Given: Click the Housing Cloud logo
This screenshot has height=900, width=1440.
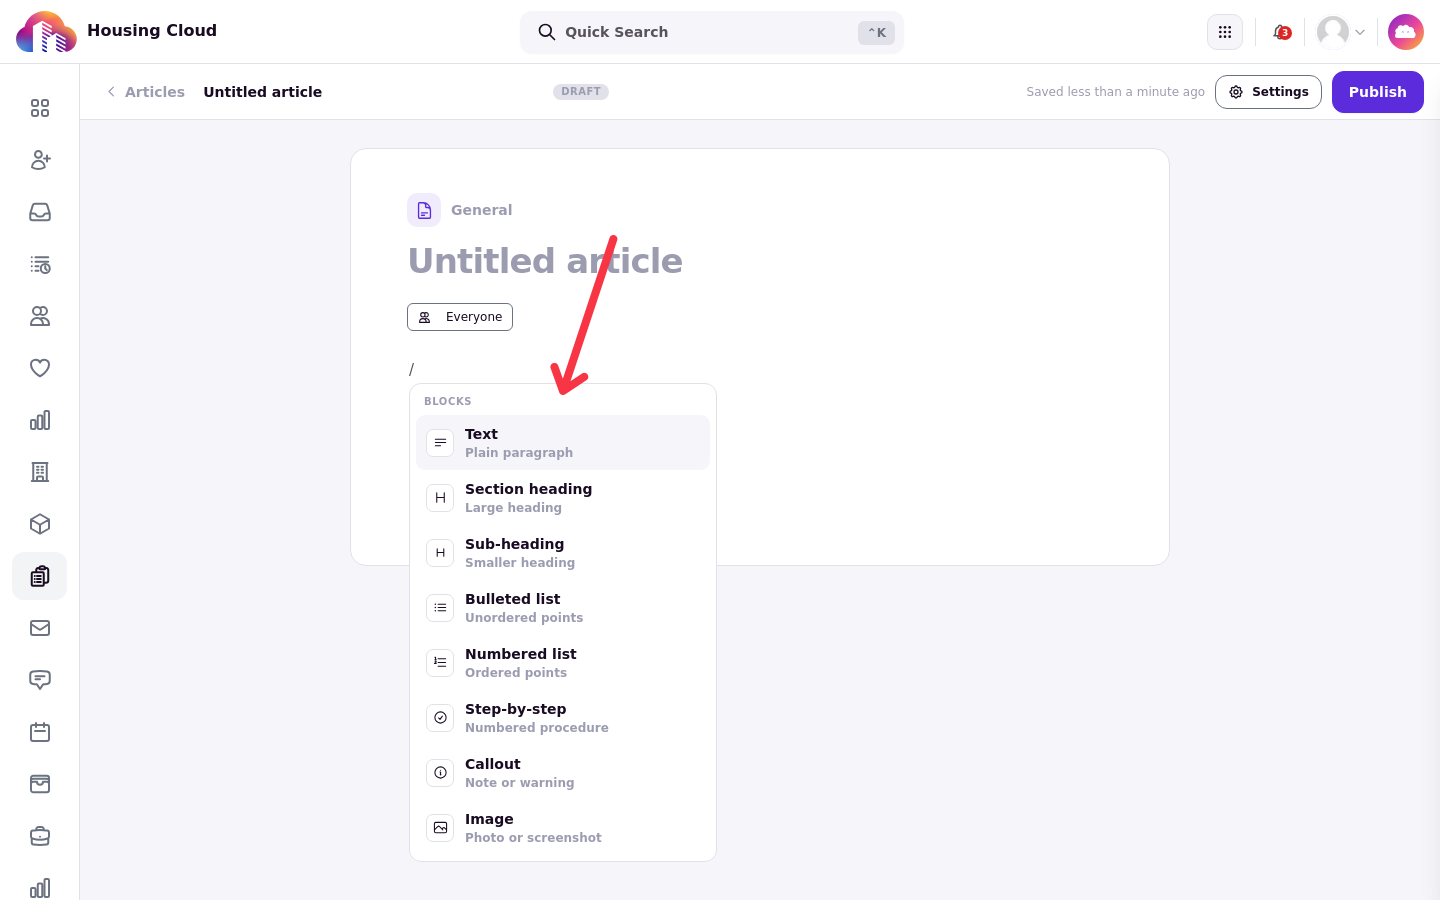Looking at the screenshot, I should tap(46, 32).
